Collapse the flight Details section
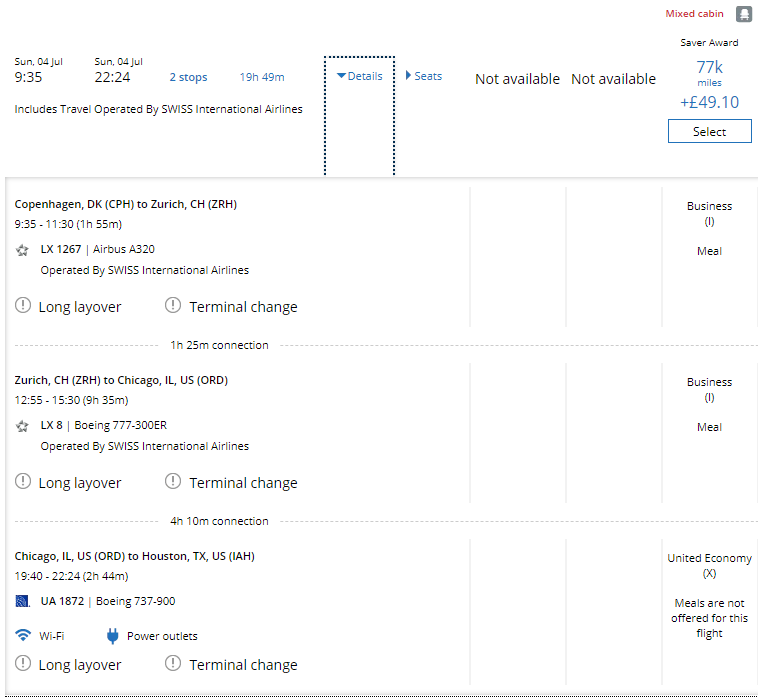The height and width of the screenshot is (700, 758). coord(359,76)
